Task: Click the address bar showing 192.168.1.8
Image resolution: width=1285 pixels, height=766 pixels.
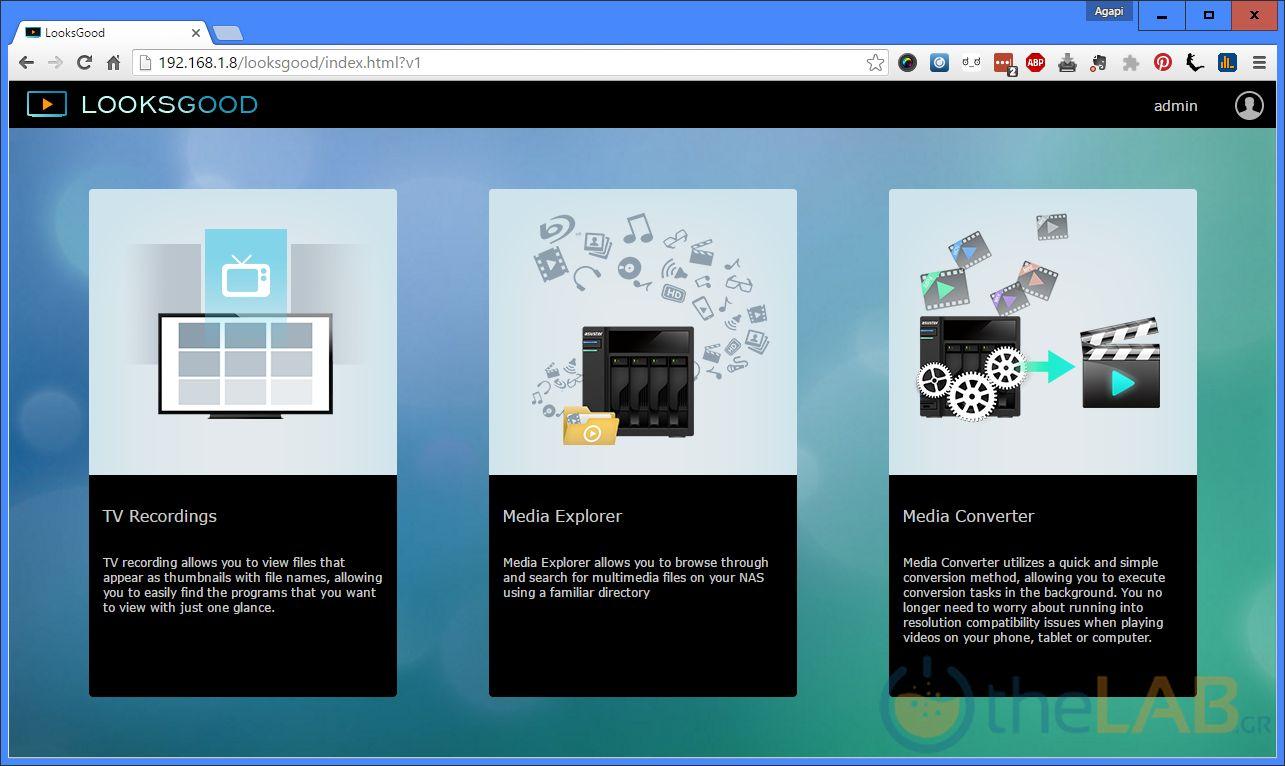Action: [512, 63]
